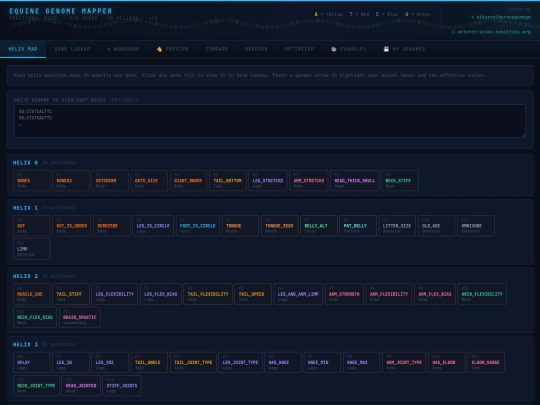Open the LEG_FLEXIBILITY gene tile
This screenshot has height=405, width=540.
(115, 294)
